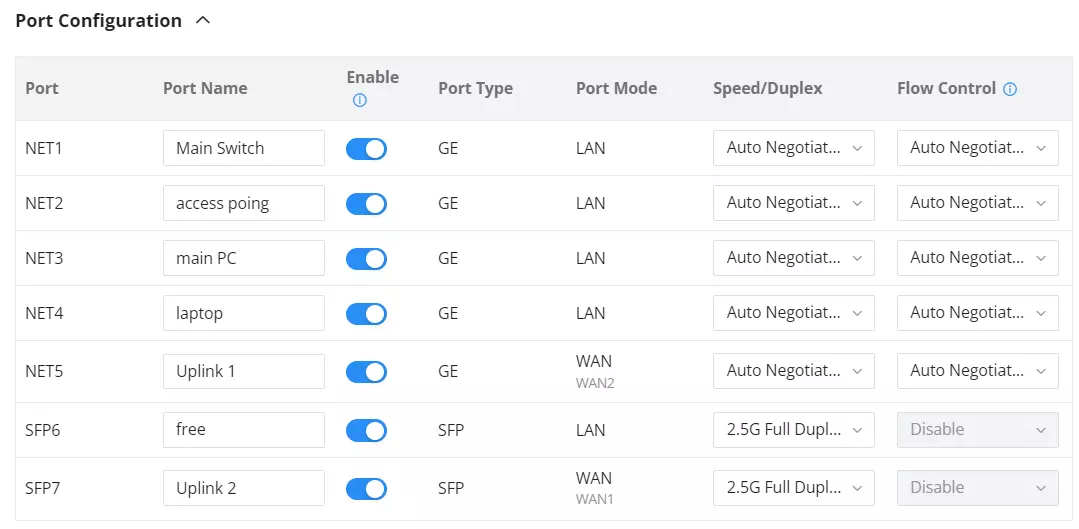This screenshot has width=1079, height=529.
Task: Click the Main Switch port name field
Action: (244, 148)
